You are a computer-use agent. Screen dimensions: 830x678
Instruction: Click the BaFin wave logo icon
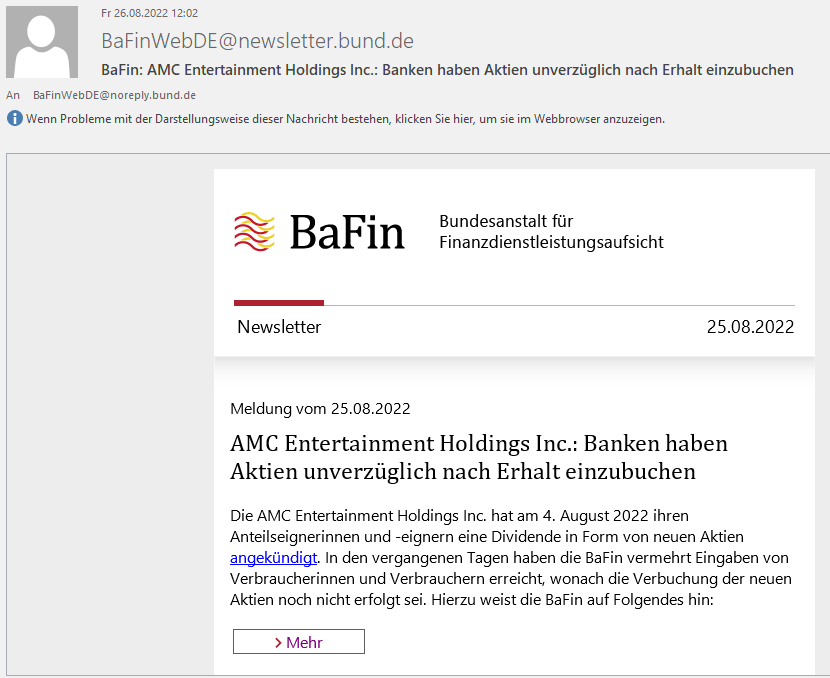(253, 230)
